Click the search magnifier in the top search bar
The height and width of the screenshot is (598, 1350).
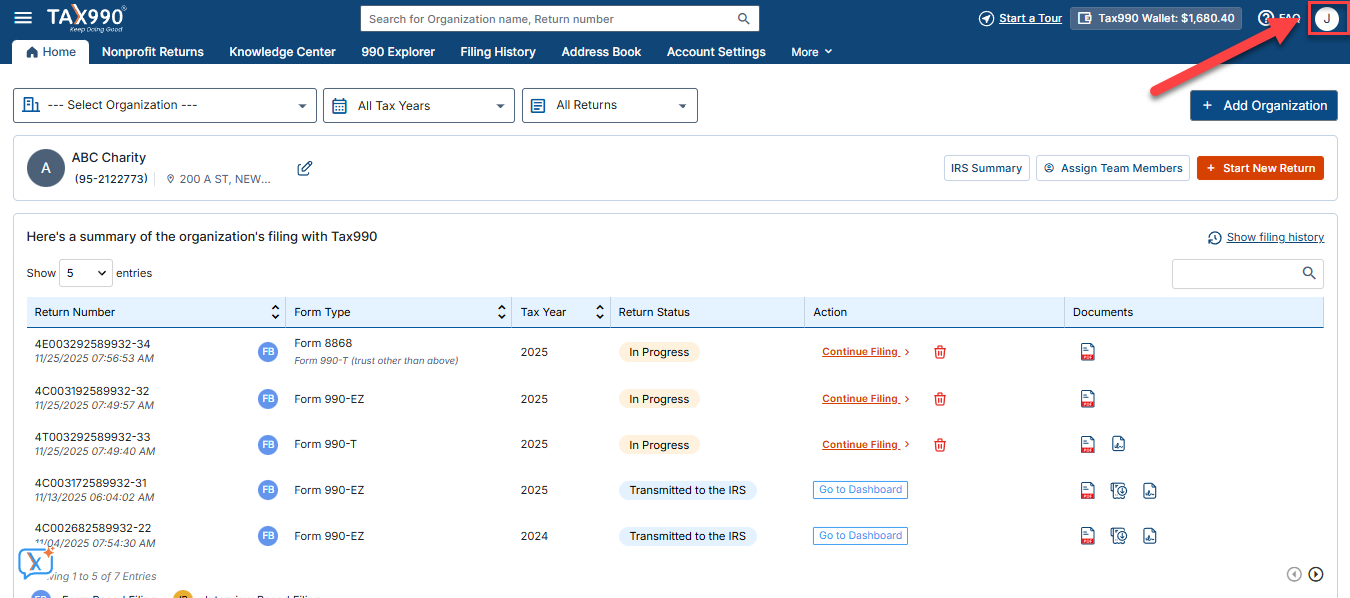(743, 19)
